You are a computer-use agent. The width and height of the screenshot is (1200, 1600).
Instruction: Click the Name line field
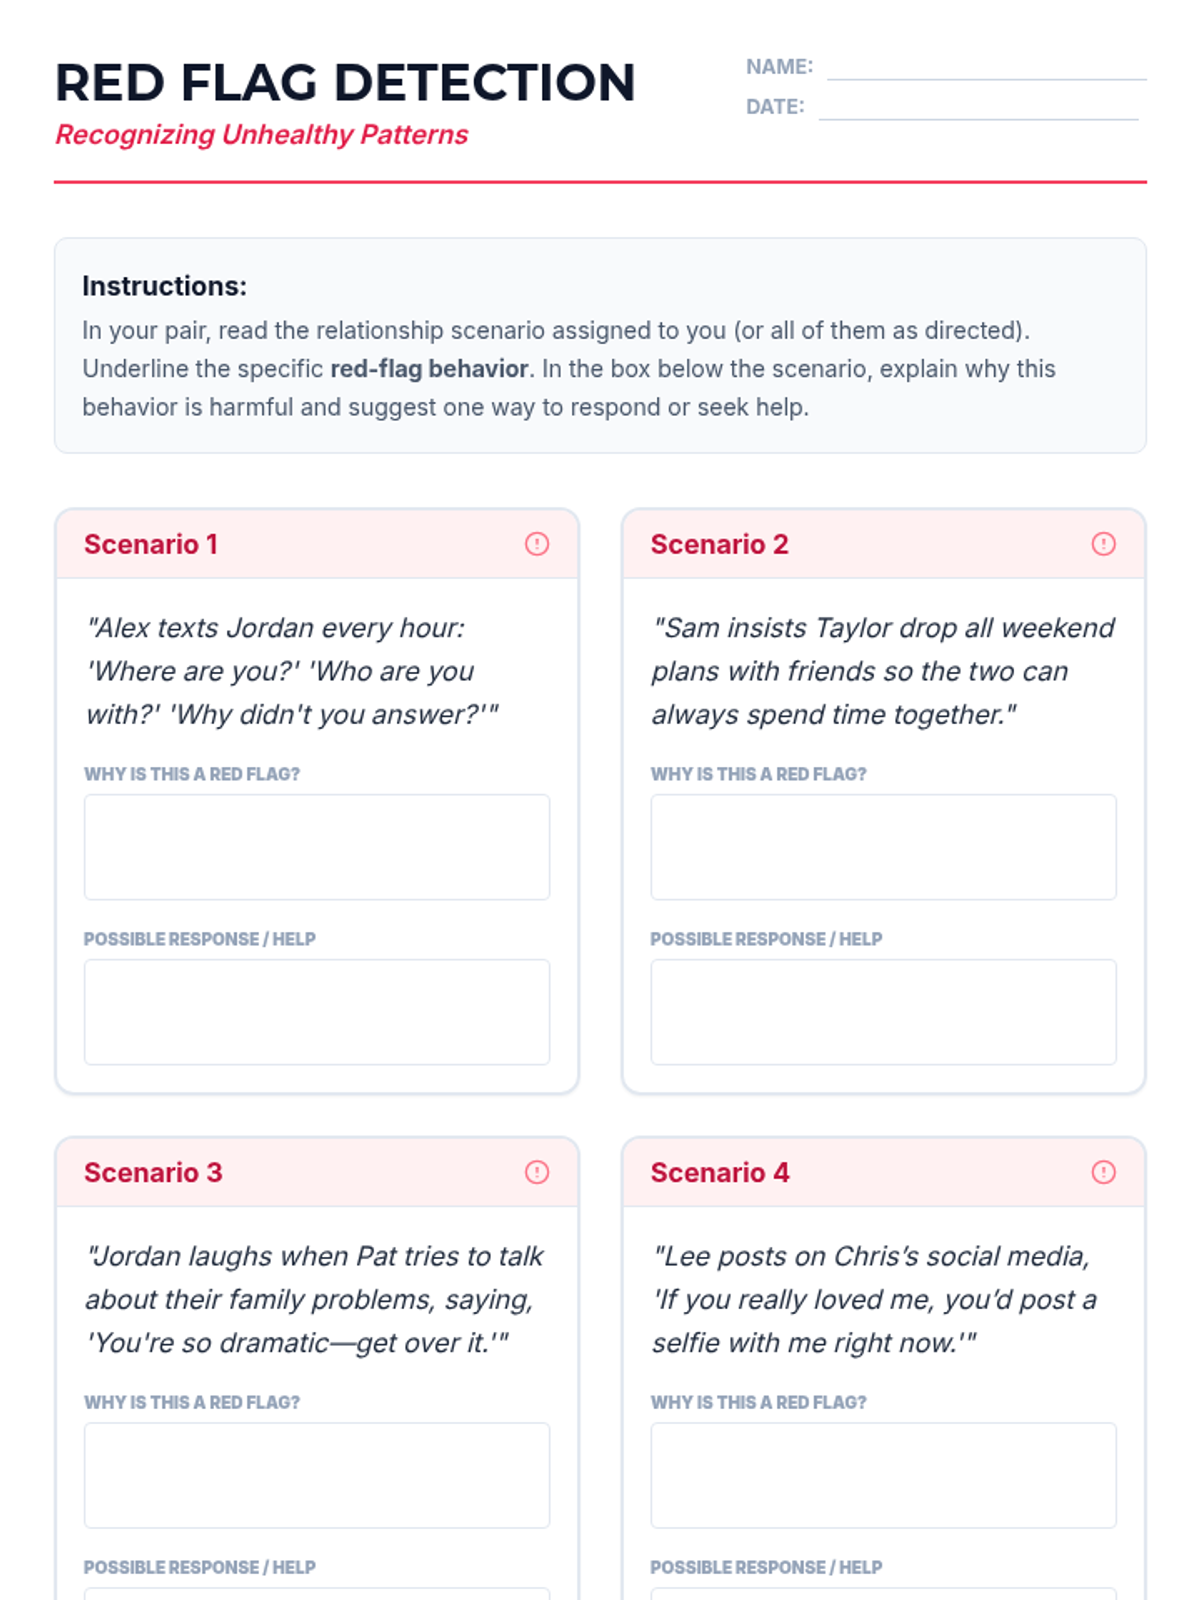tap(987, 67)
